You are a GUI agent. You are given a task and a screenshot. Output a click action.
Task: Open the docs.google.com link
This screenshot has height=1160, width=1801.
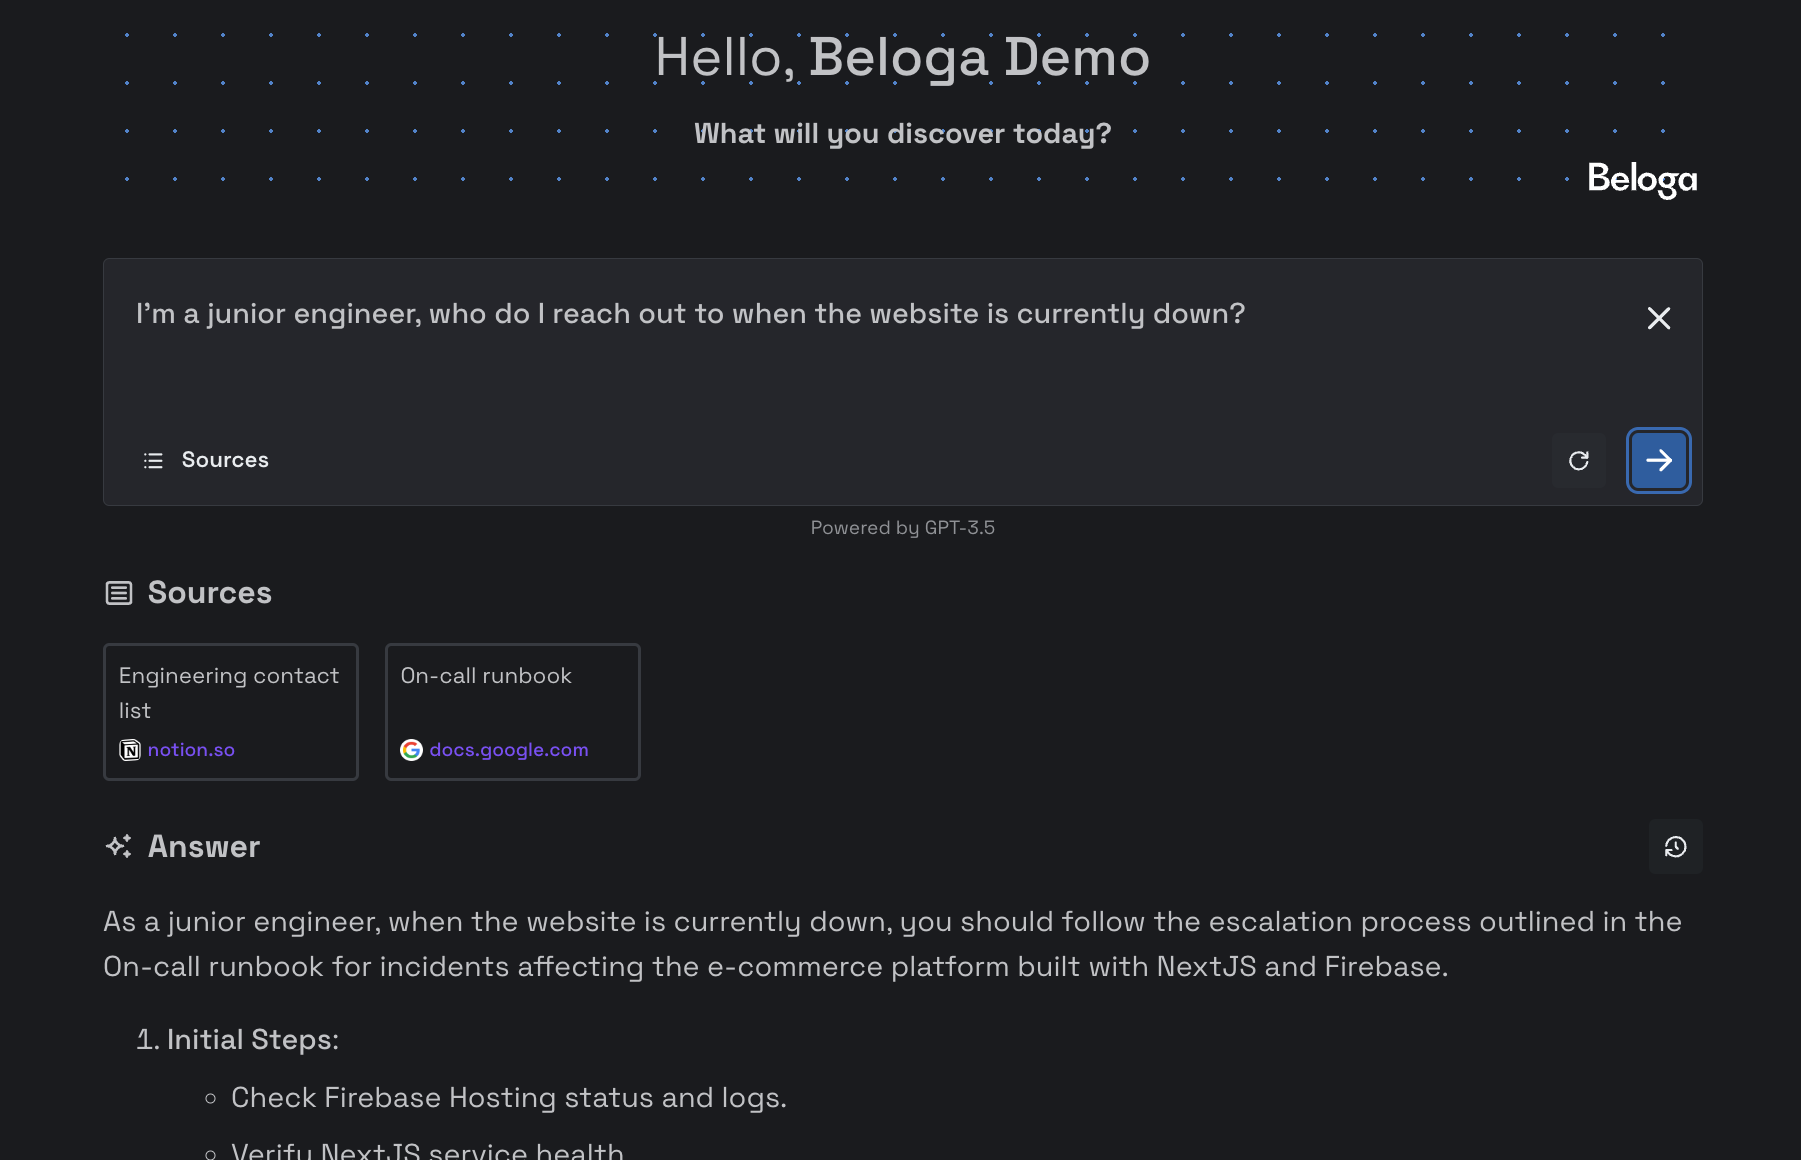coord(508,749)
